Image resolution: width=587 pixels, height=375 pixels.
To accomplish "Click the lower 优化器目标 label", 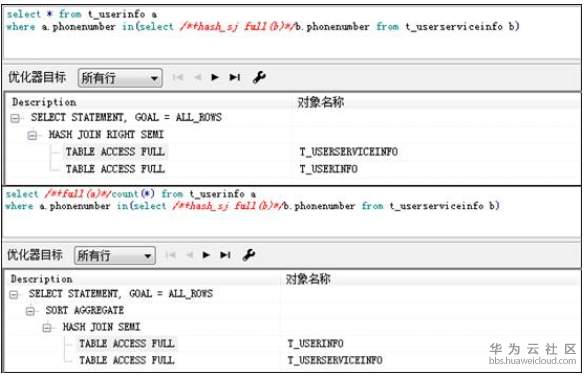I will [x=35, y=255].
